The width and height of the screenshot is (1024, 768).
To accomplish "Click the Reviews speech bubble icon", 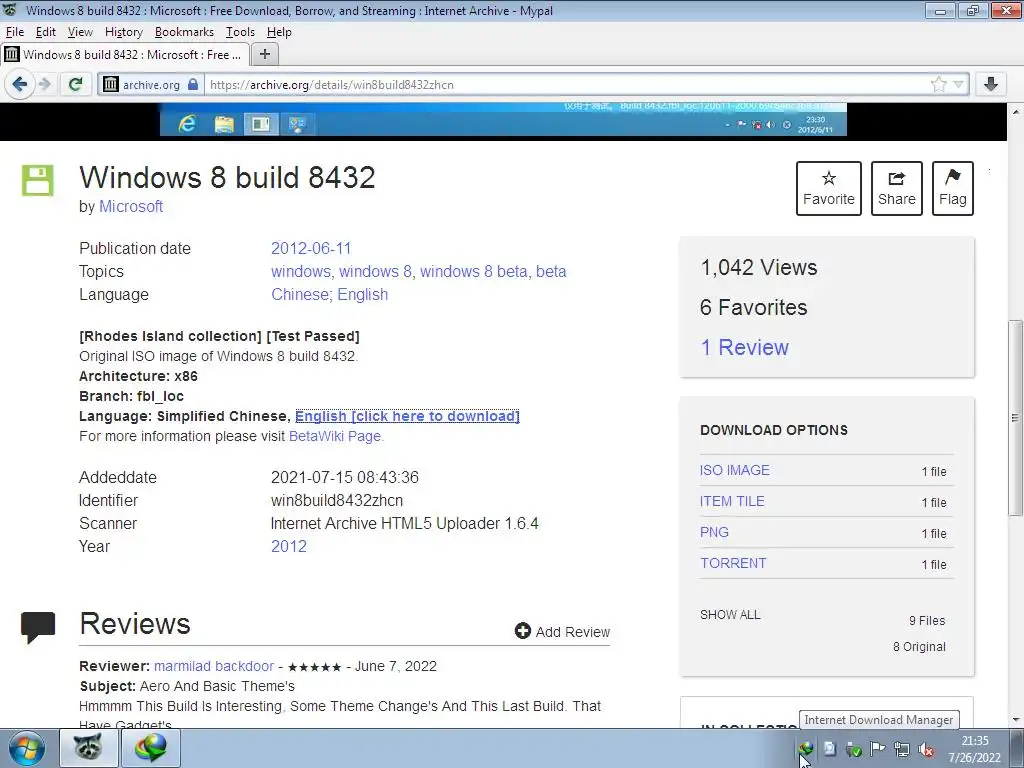I will [x=38, y=627].
